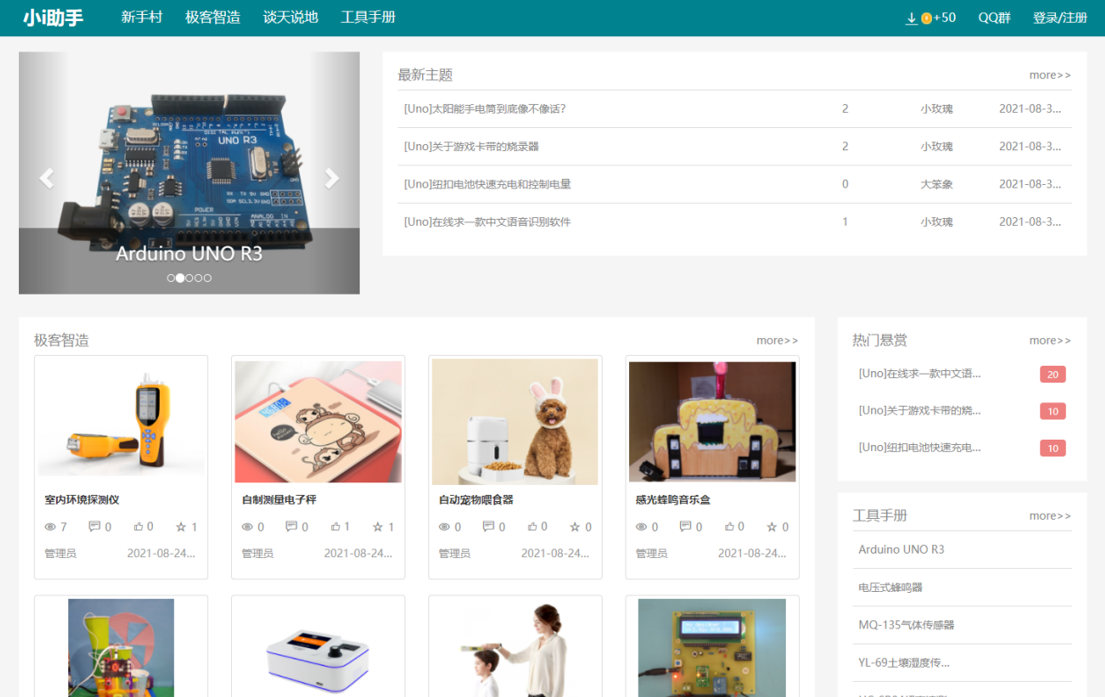
Task: Open topic 太阳能手电筒到底像不像话
Action: [x=484, y=109]
